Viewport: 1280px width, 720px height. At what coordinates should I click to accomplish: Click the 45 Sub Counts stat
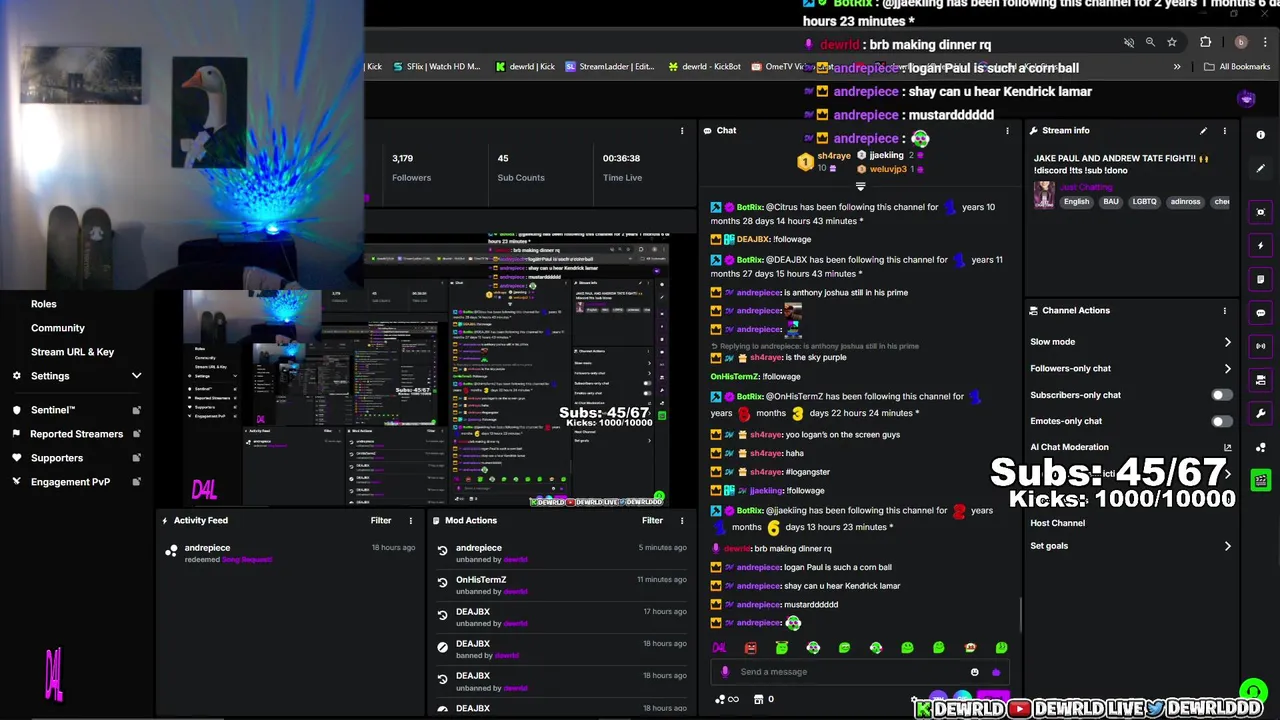coord(521,168)
